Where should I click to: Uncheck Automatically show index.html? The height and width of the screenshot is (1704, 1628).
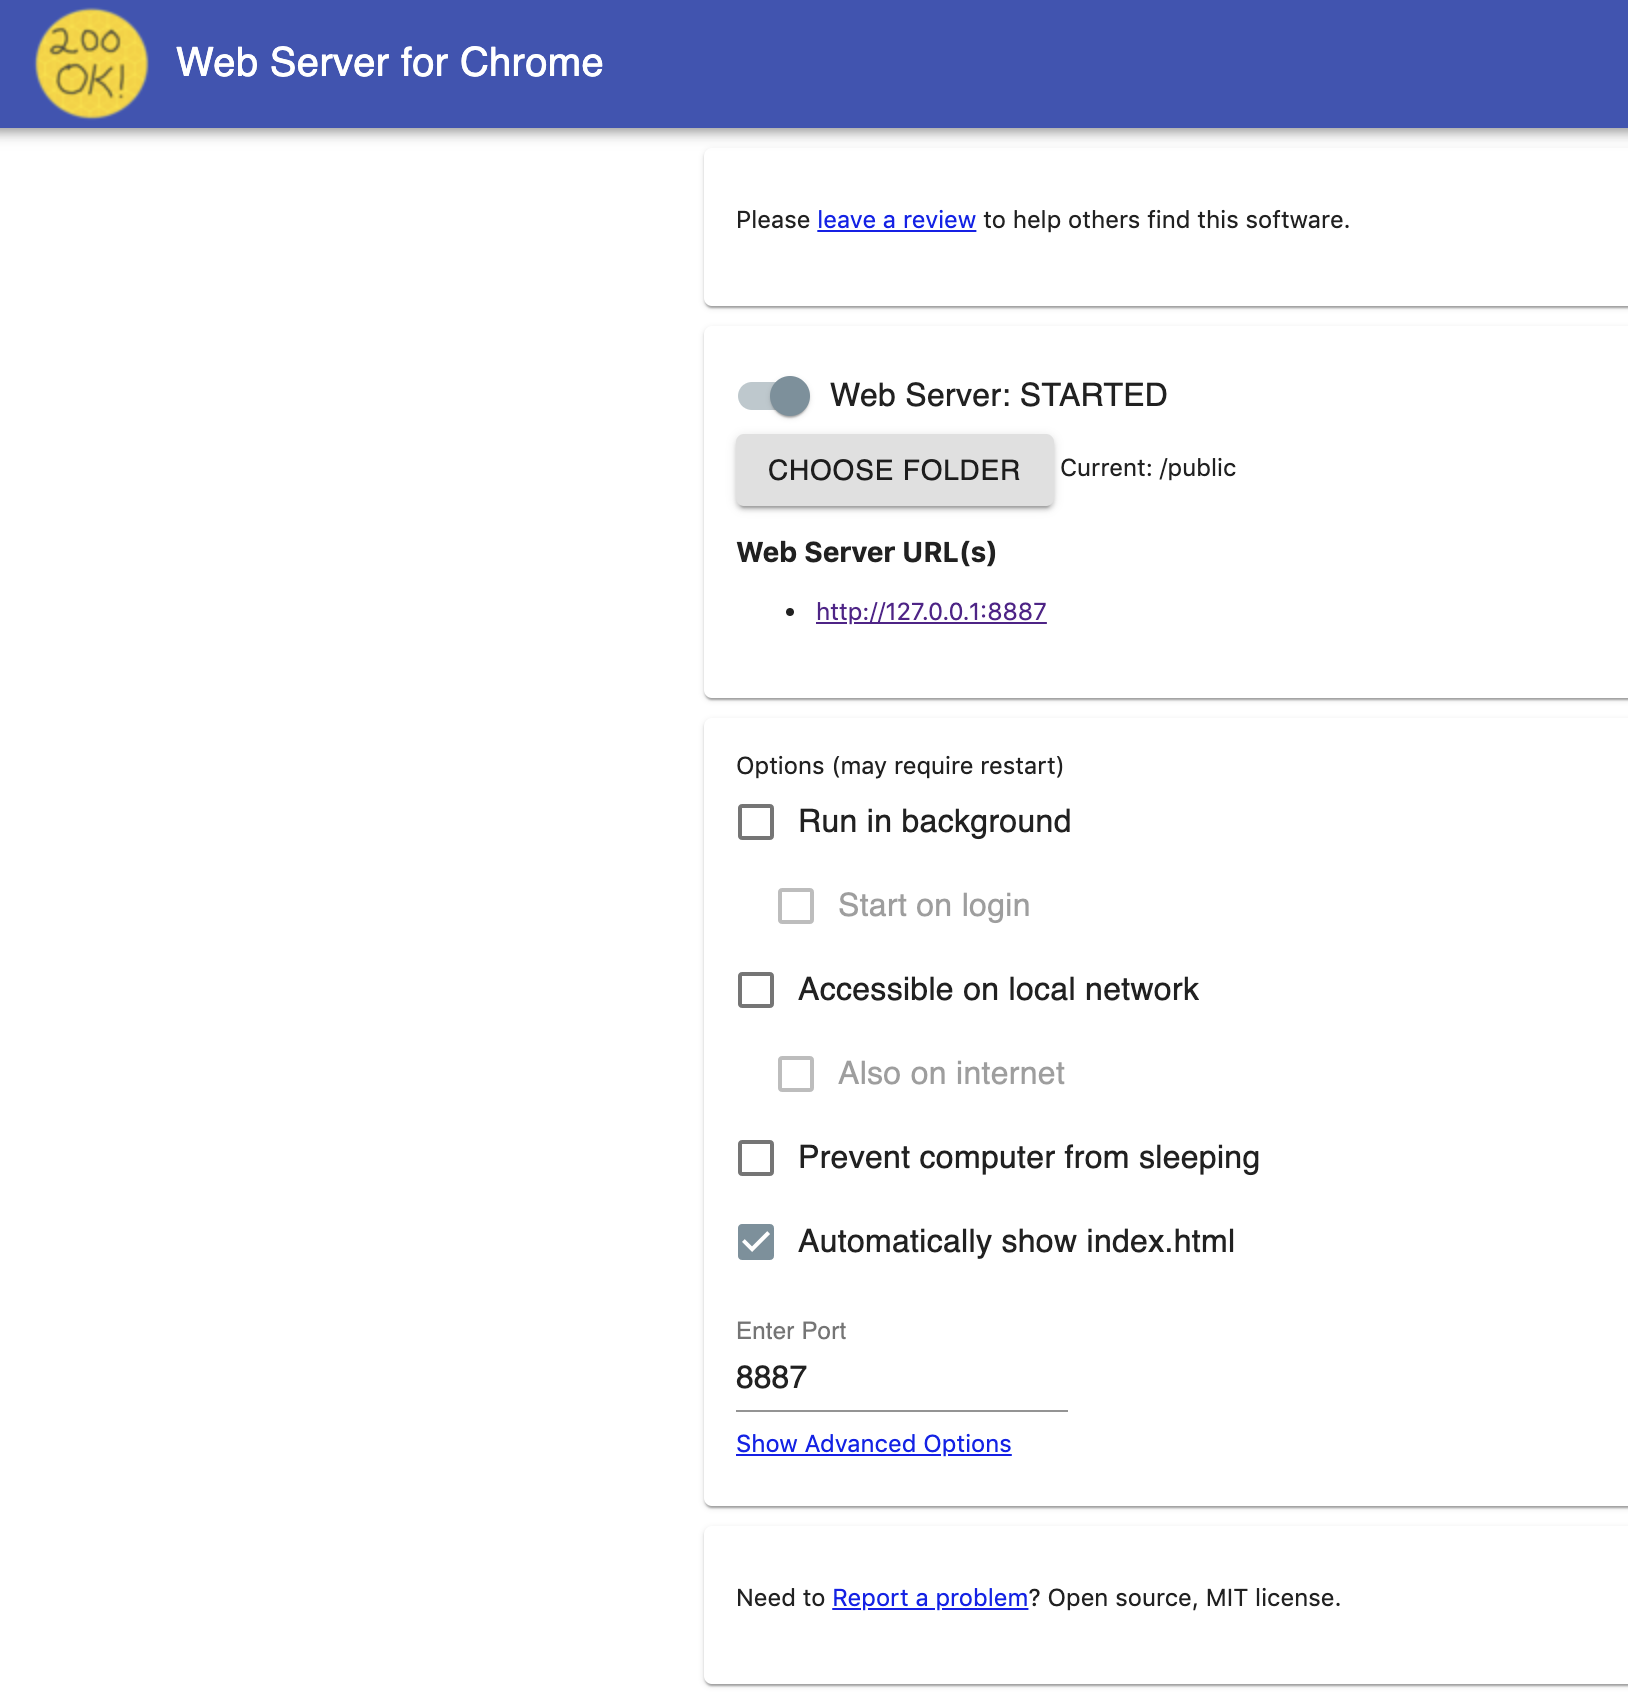coord(756,1242)
